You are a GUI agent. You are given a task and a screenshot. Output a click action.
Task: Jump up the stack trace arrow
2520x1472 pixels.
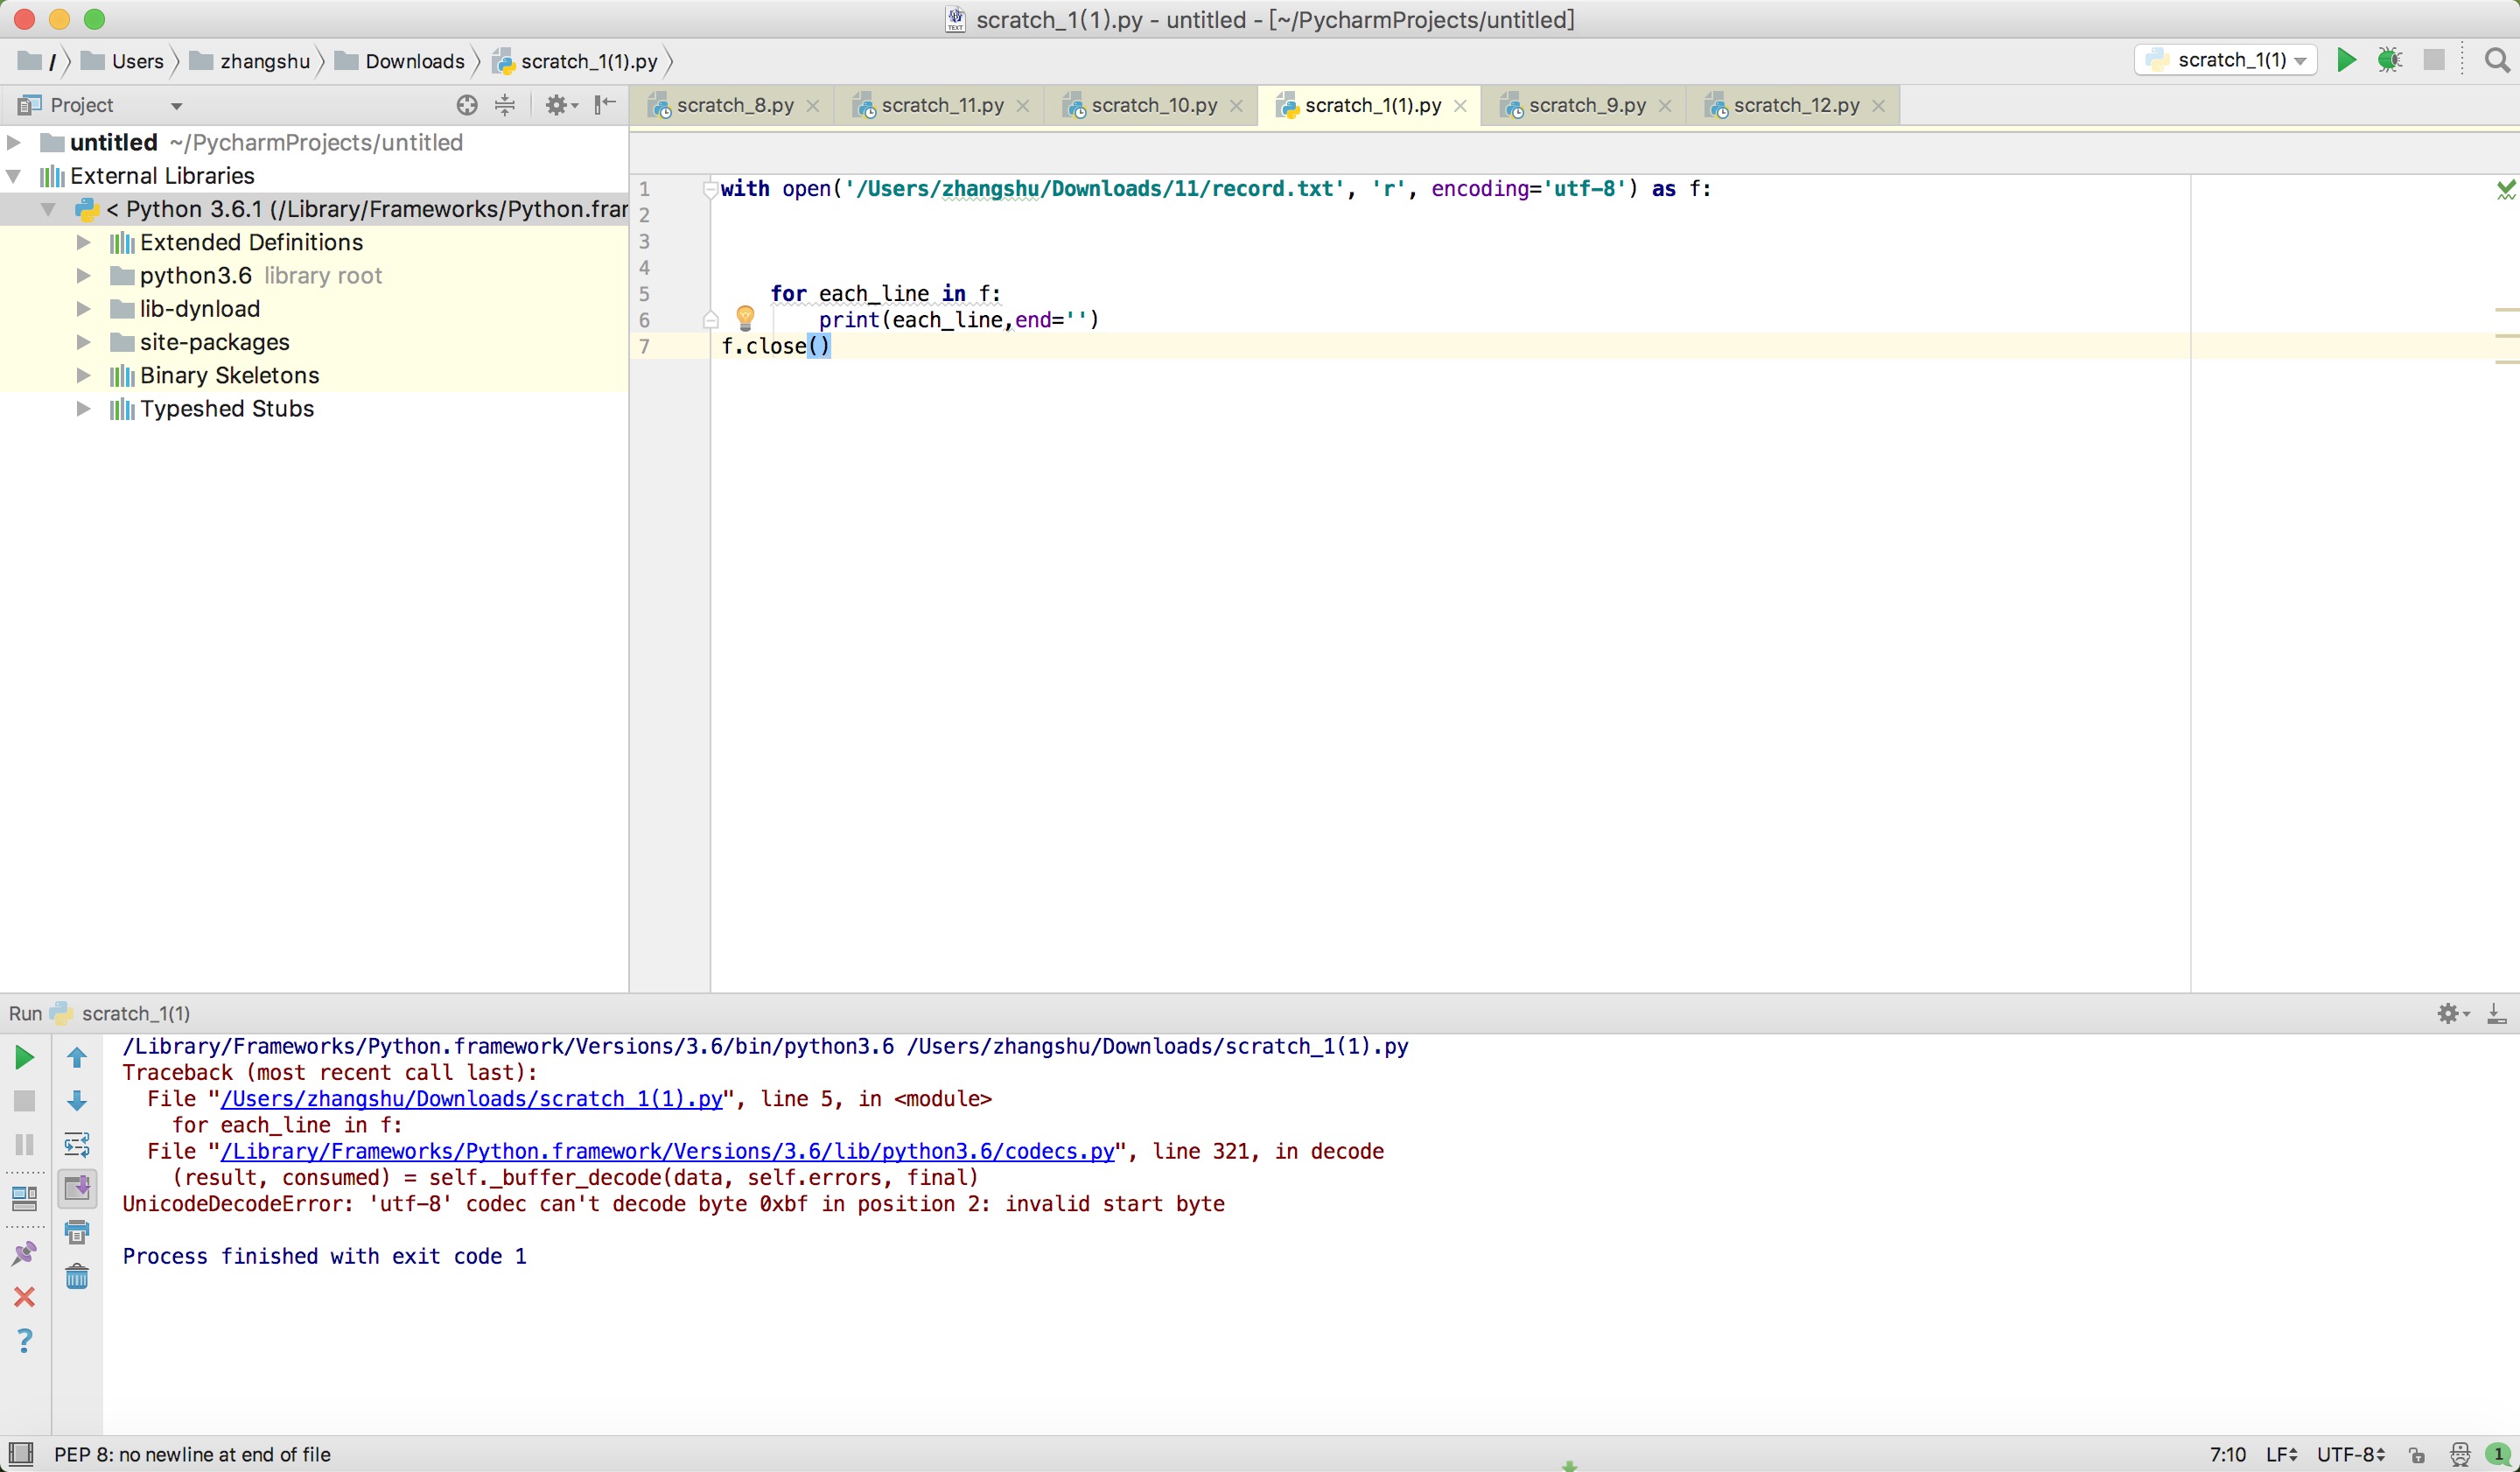77,1057
